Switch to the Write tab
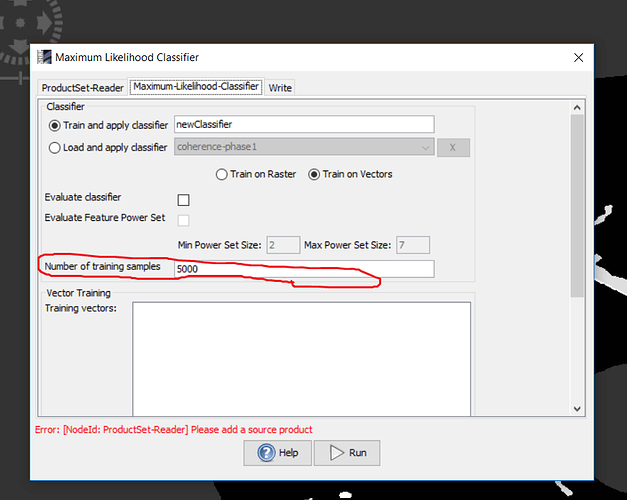This screenshot has width=627, height=500. [280, 88]
